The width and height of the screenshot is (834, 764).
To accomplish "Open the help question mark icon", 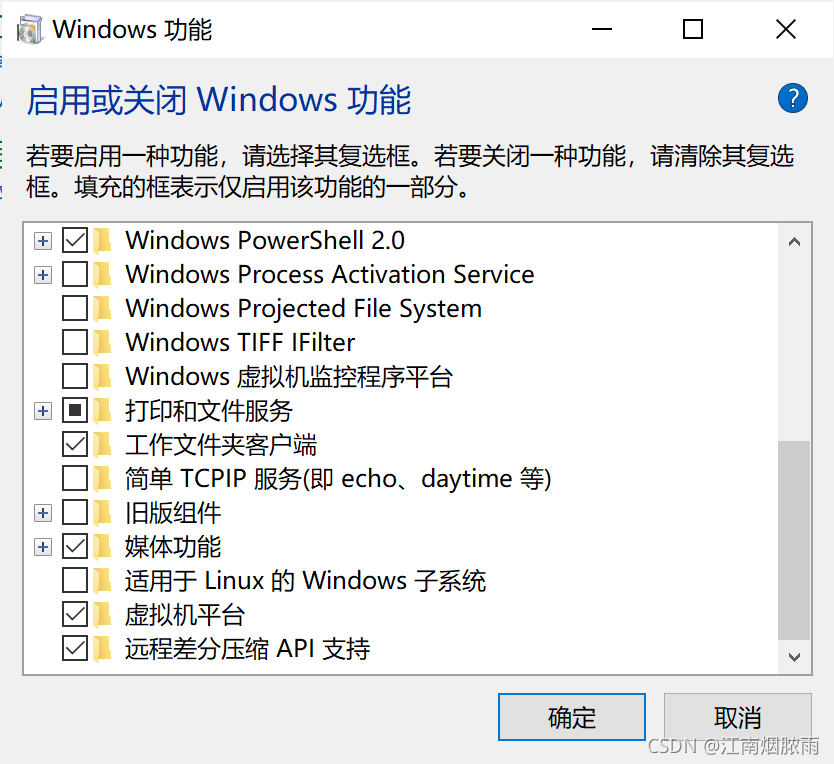I will 792,98.
